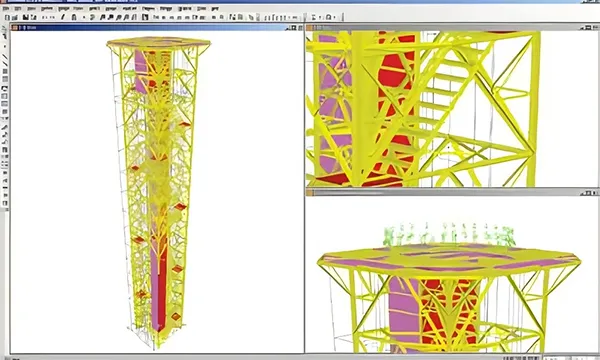This screenshot has width=600, height=360.
Task: Select the Quick Draw Braces grid tool
Action: tap(5, 71)
